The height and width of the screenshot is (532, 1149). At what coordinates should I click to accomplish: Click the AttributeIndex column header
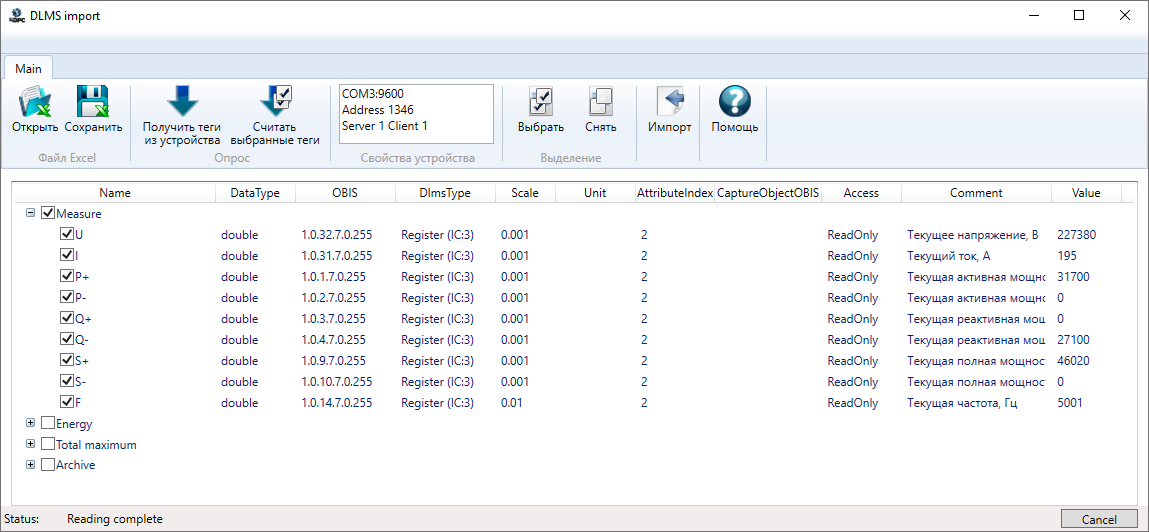[x=675, y=193]
